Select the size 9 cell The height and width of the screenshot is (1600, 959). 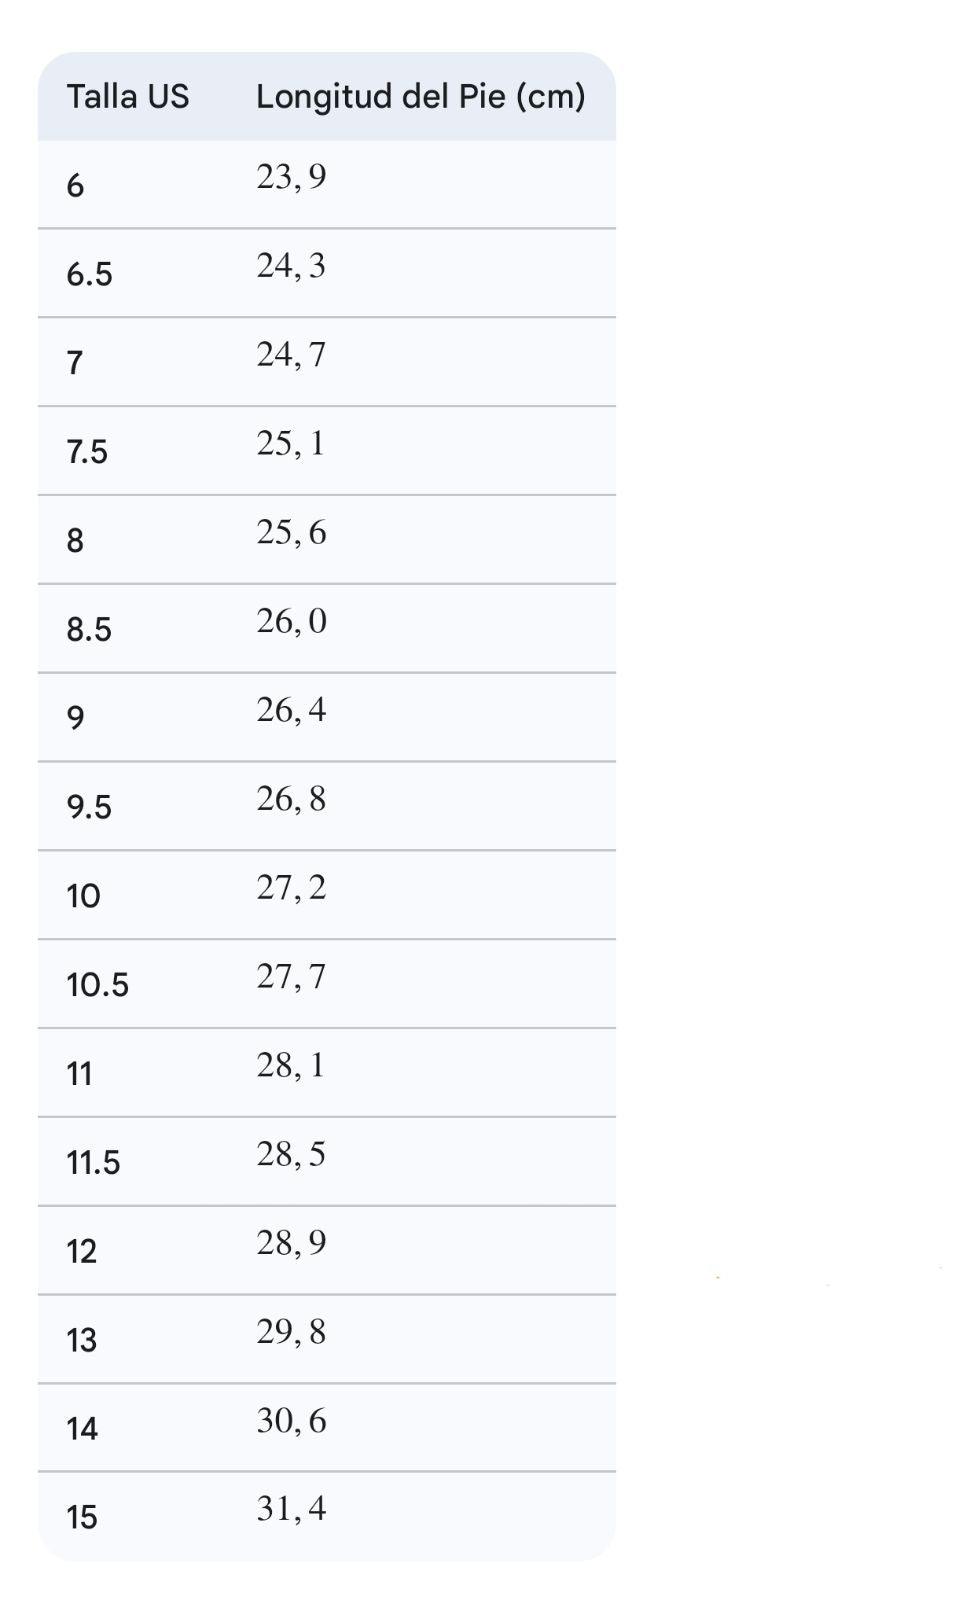[75, 718]
